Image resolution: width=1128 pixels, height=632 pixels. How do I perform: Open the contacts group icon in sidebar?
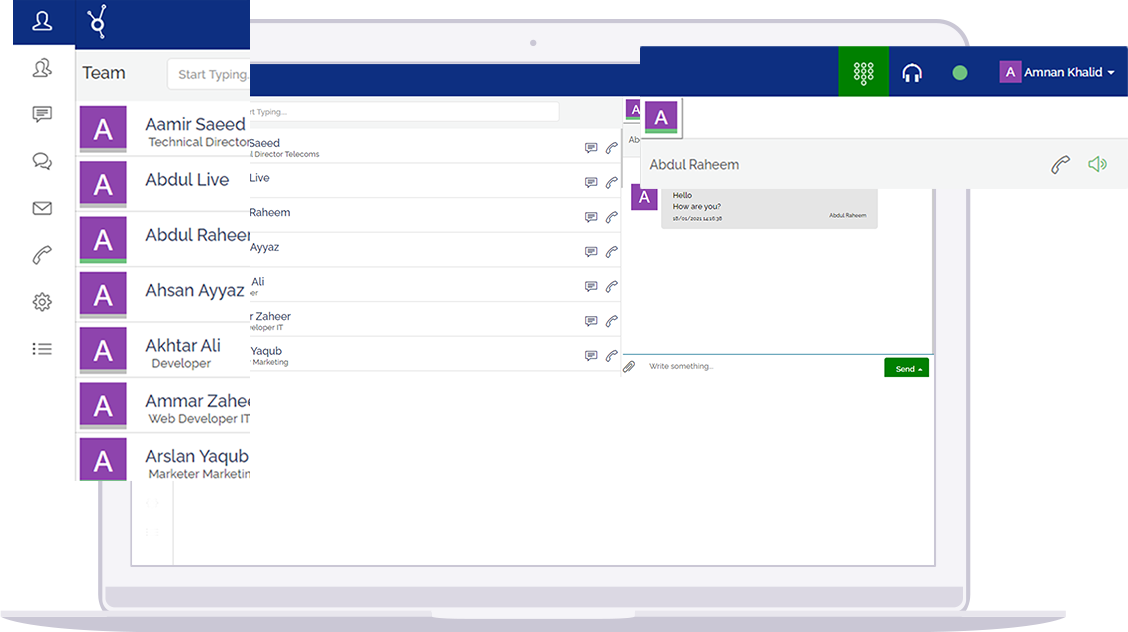tap(42, 69)
